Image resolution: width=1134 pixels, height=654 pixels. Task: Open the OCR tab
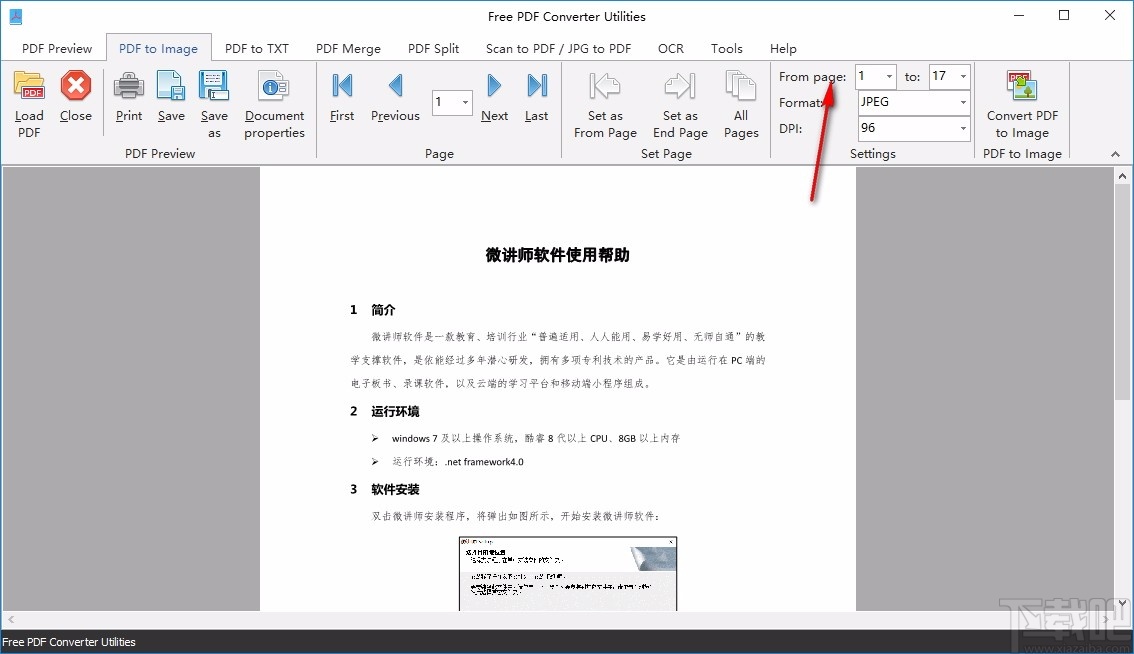click(x=670, y=47)
